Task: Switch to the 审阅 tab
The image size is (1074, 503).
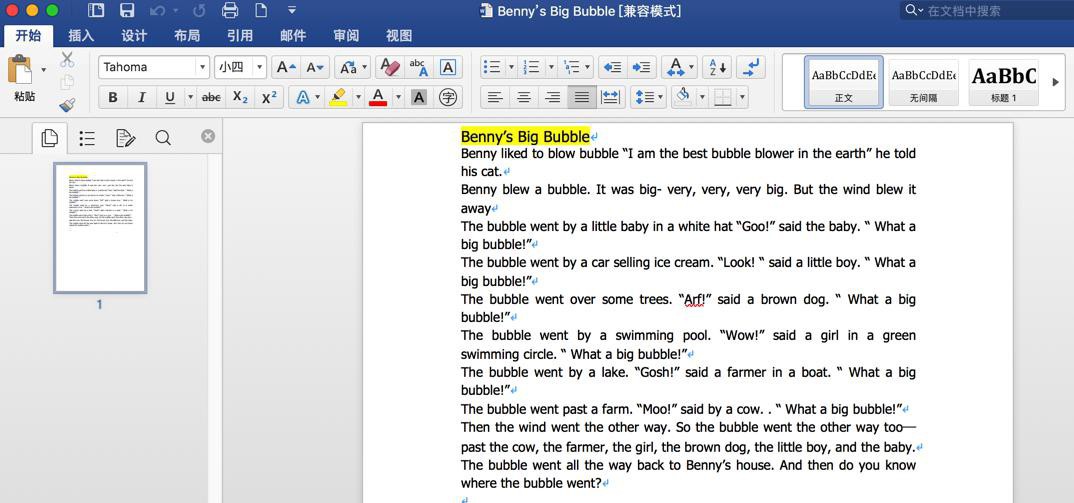Action: click(346, 36)
